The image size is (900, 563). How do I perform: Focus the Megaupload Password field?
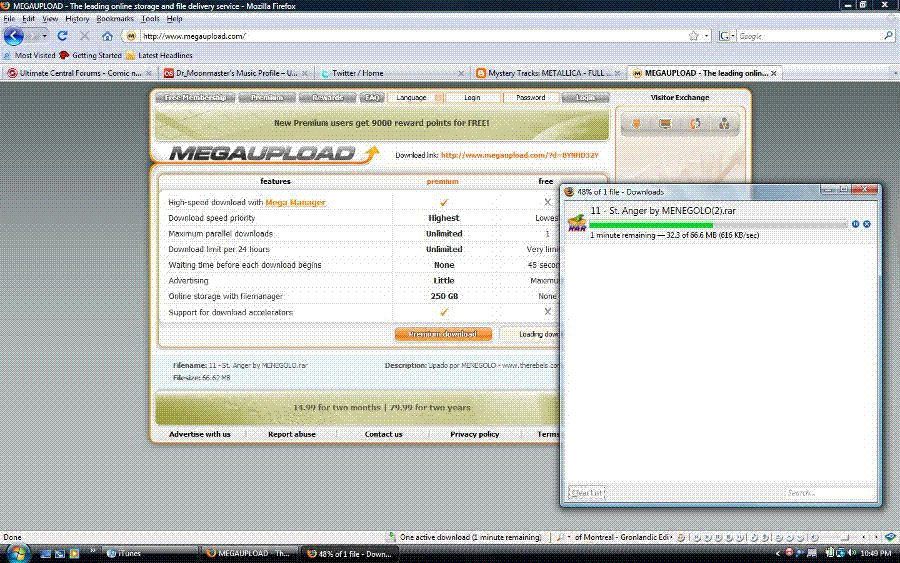[x=531, y=98]
